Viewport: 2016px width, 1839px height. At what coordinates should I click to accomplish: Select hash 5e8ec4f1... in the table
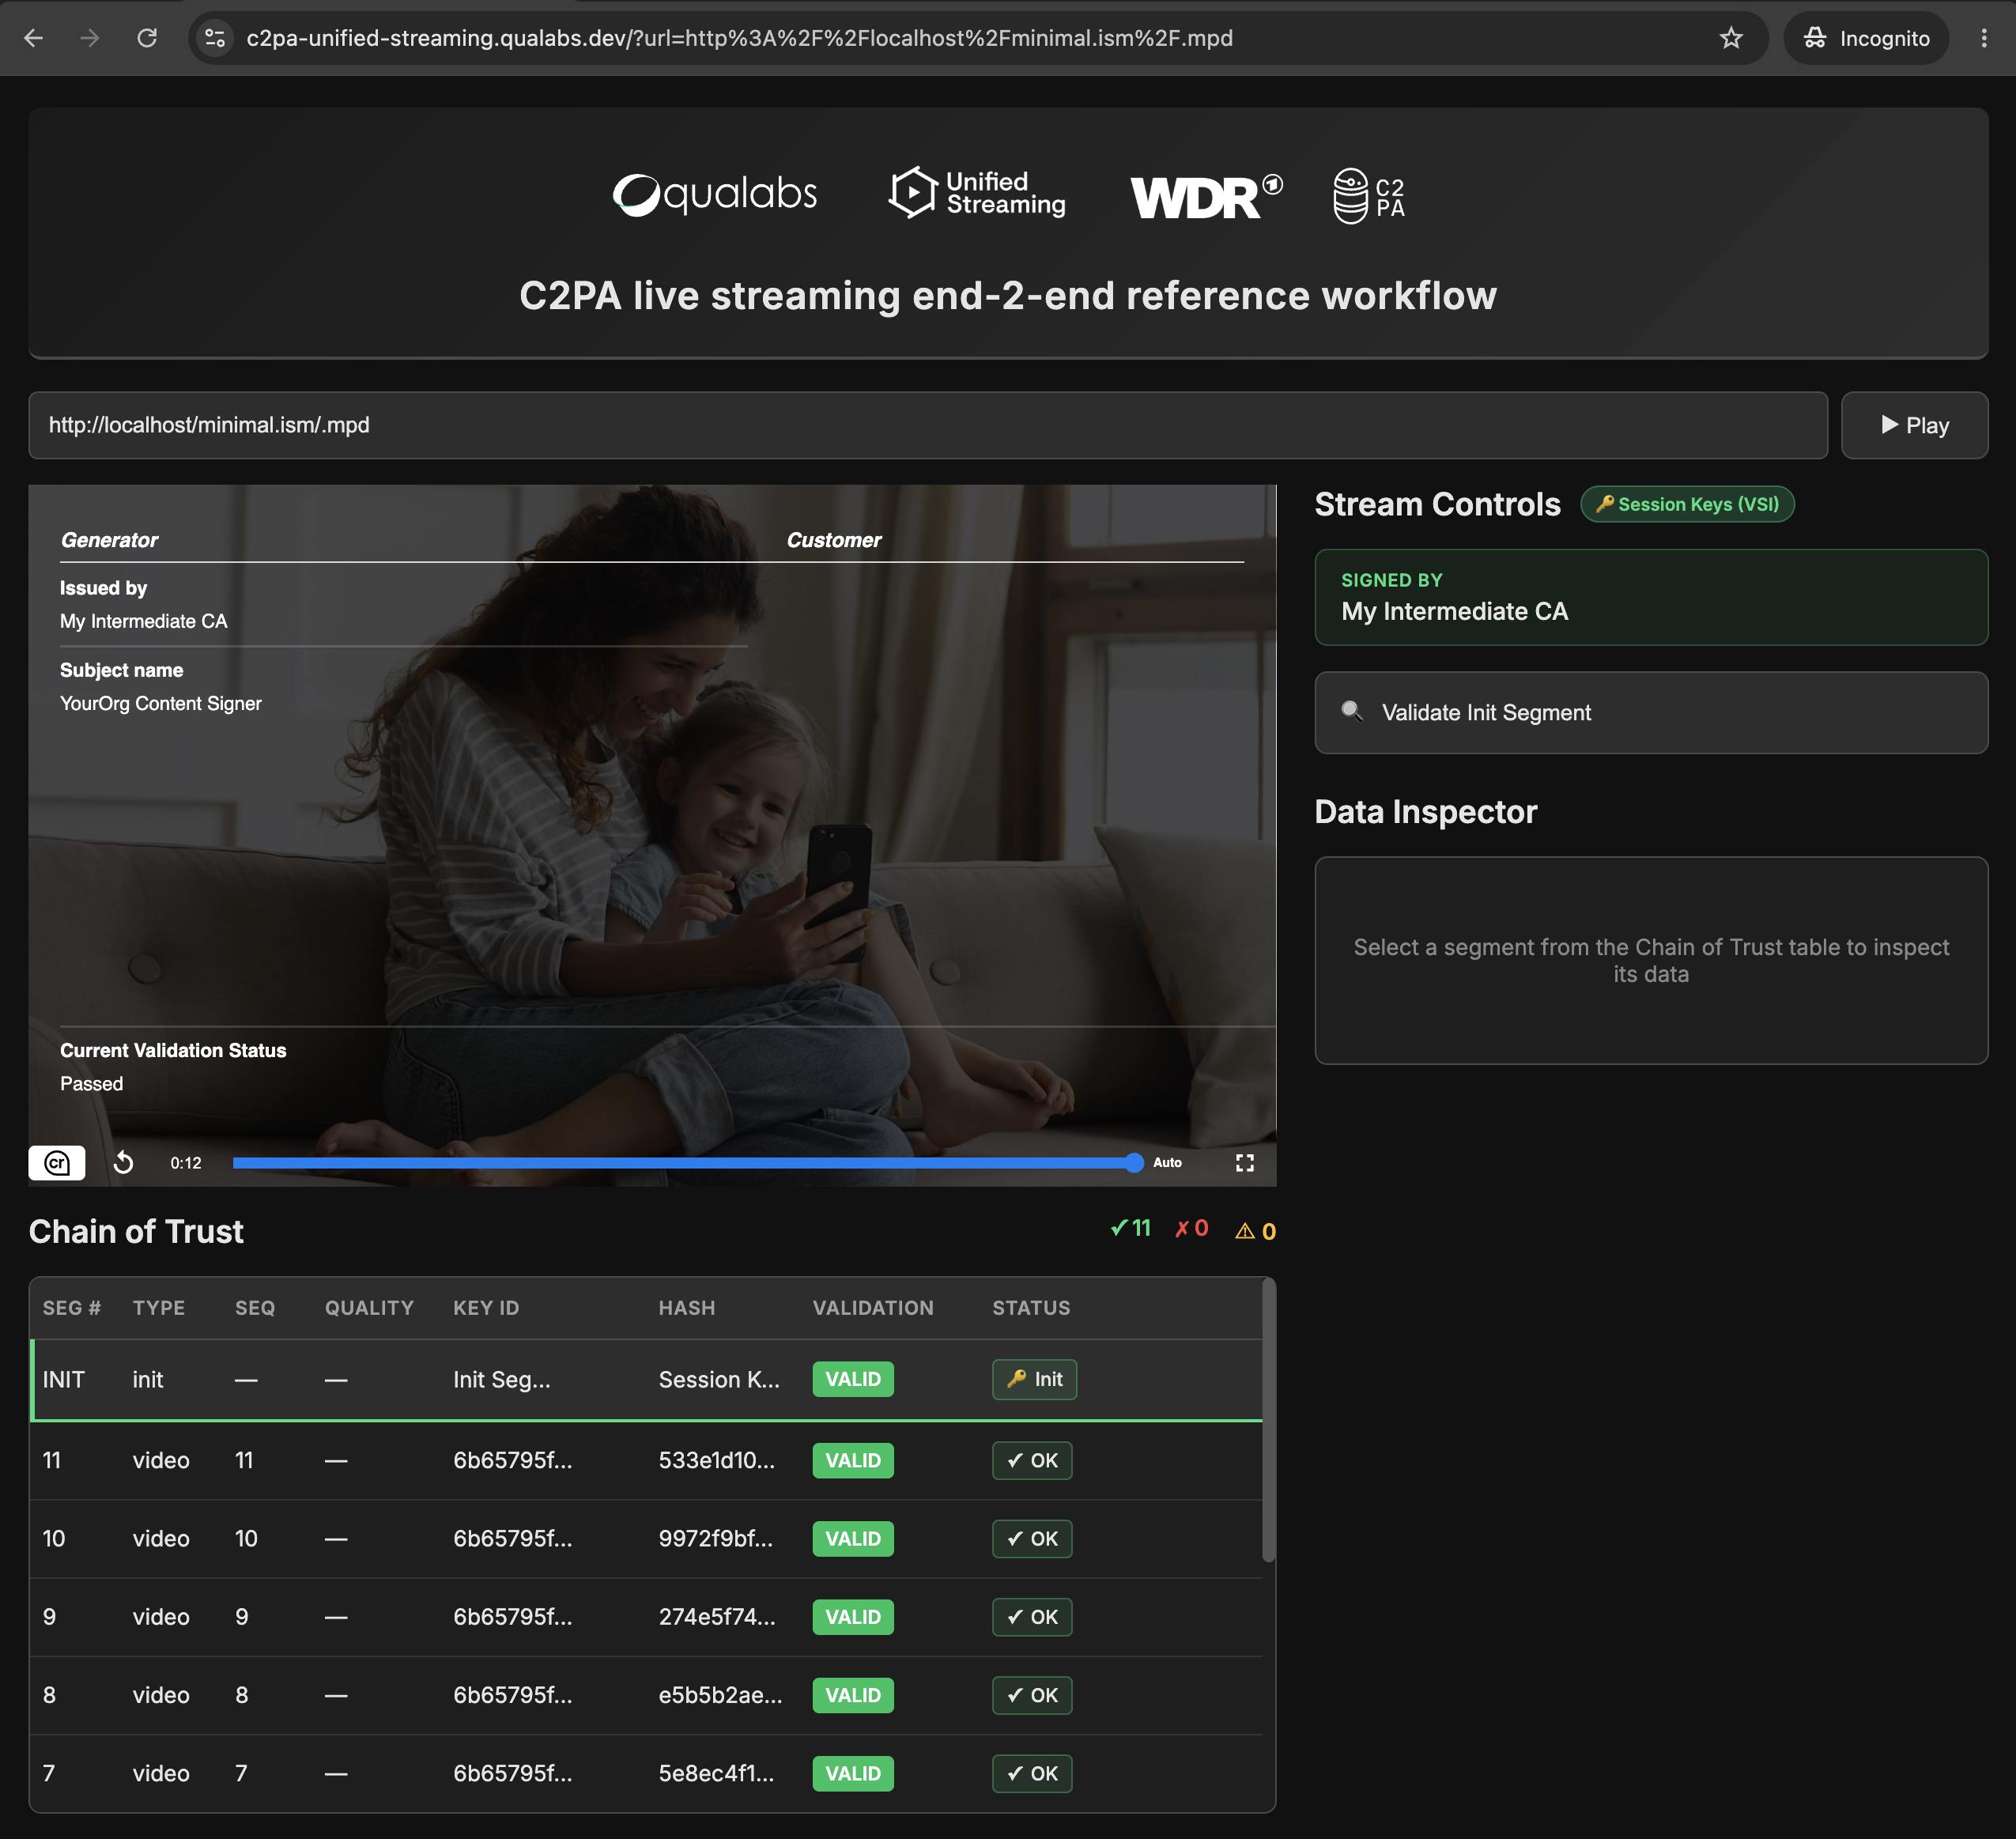point(717,1773)
